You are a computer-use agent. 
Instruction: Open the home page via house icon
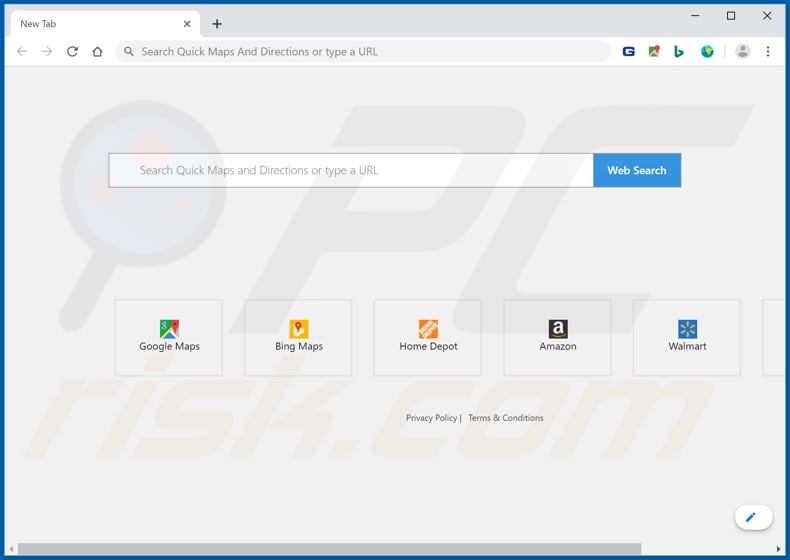[x=98, y=51]
